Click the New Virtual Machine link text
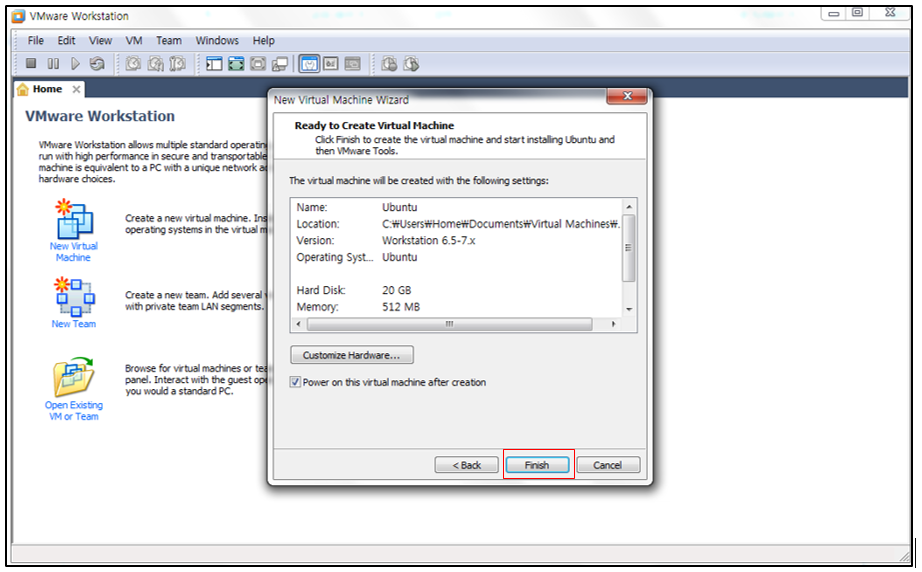Image resolution: width=922 pixels, height=572 pixels. click(x=74, y=252)
